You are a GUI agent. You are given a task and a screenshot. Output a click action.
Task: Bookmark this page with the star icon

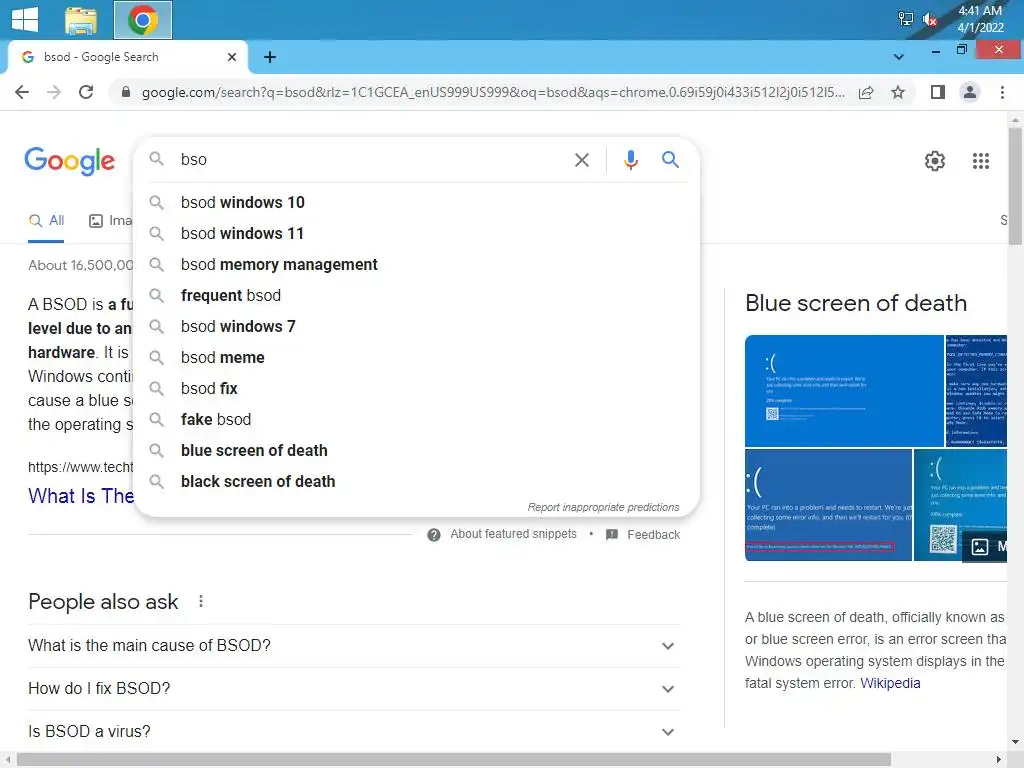[898, 92]
